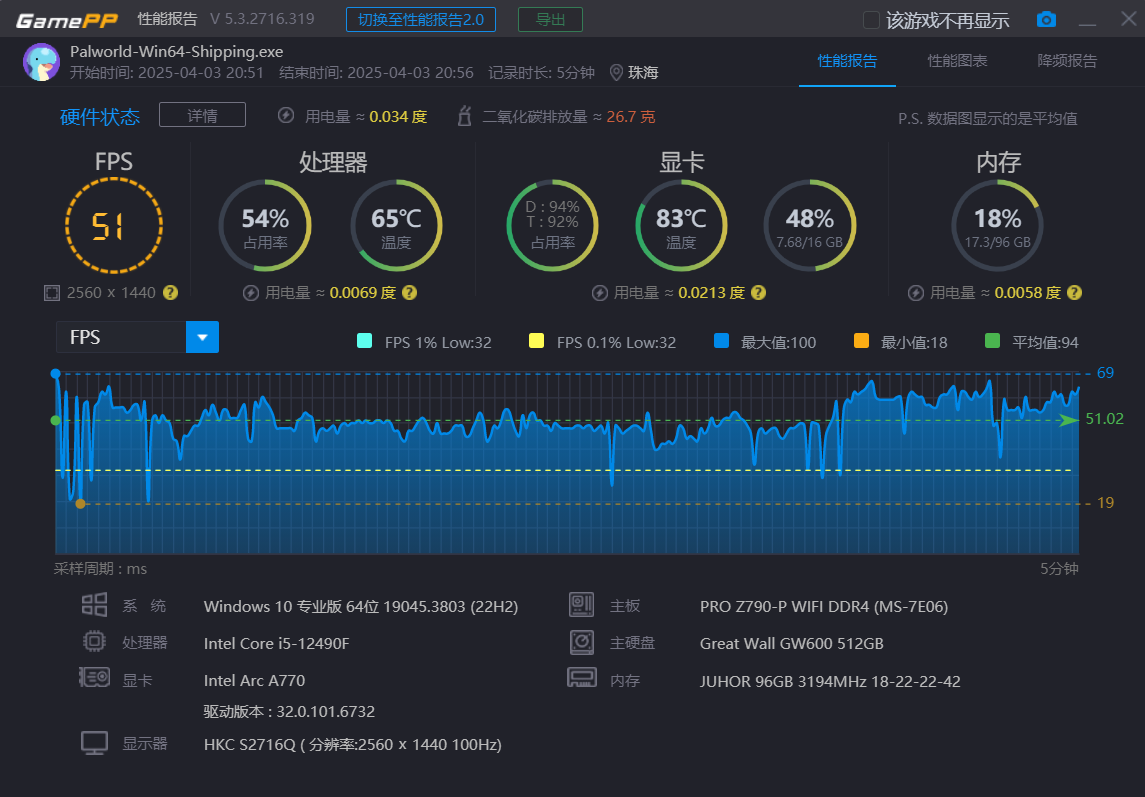
Task: Click the 最小值 orange legend swatch
Action: pos(862,340)
